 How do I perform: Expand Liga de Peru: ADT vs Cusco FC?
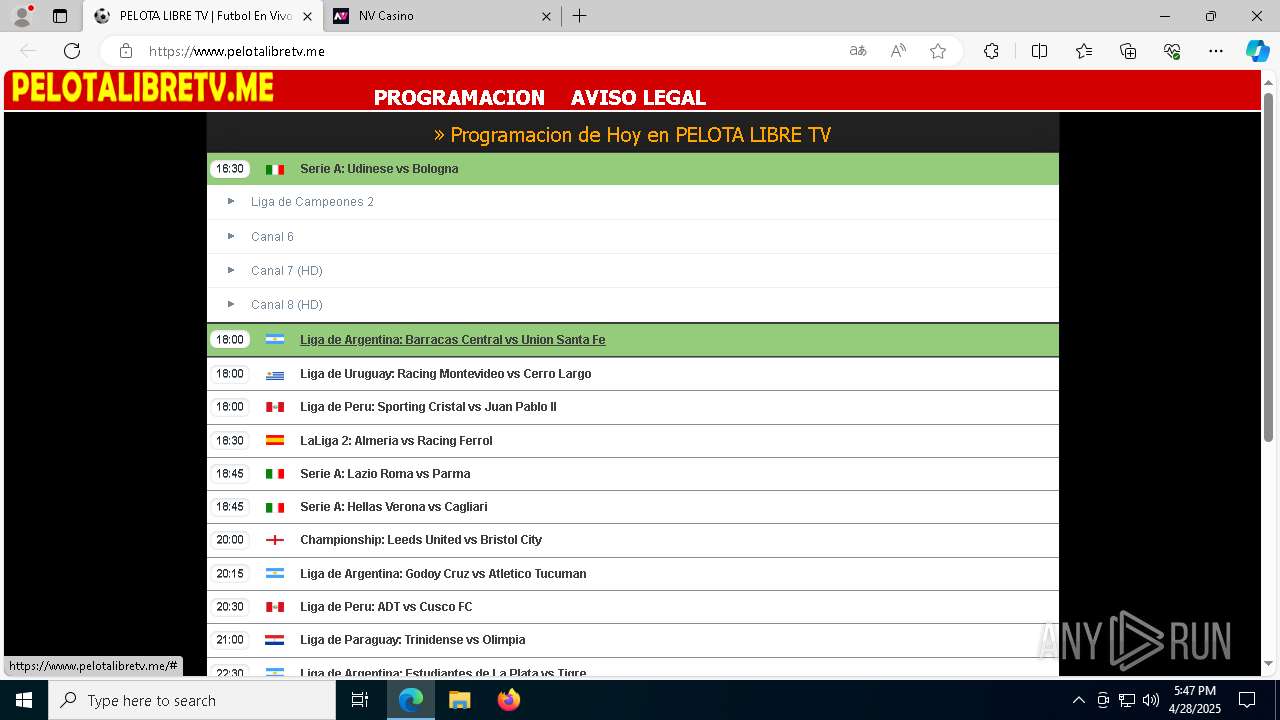tap(633, 607)
